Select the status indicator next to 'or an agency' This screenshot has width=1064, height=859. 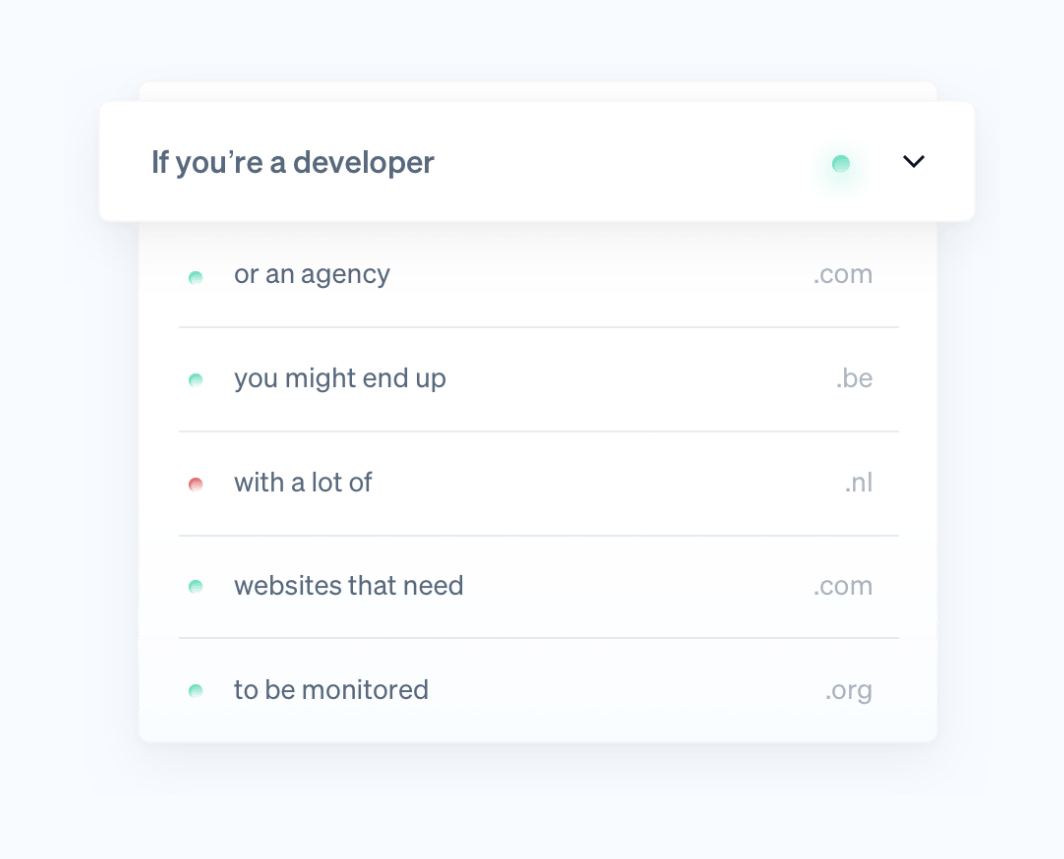pyautogui.click(x=196, y=275)
